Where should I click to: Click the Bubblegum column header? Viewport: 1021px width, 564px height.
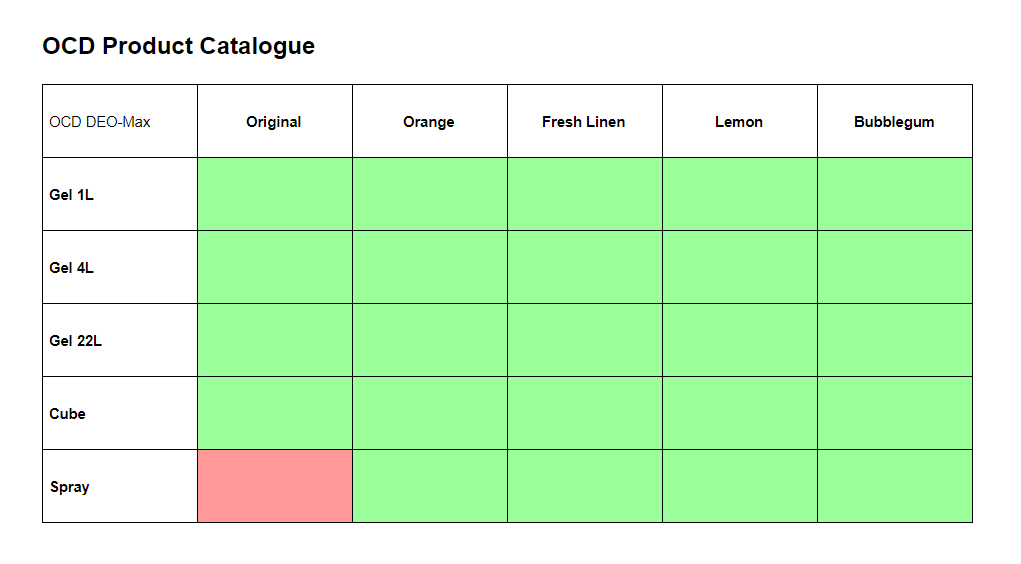[894, 122]
